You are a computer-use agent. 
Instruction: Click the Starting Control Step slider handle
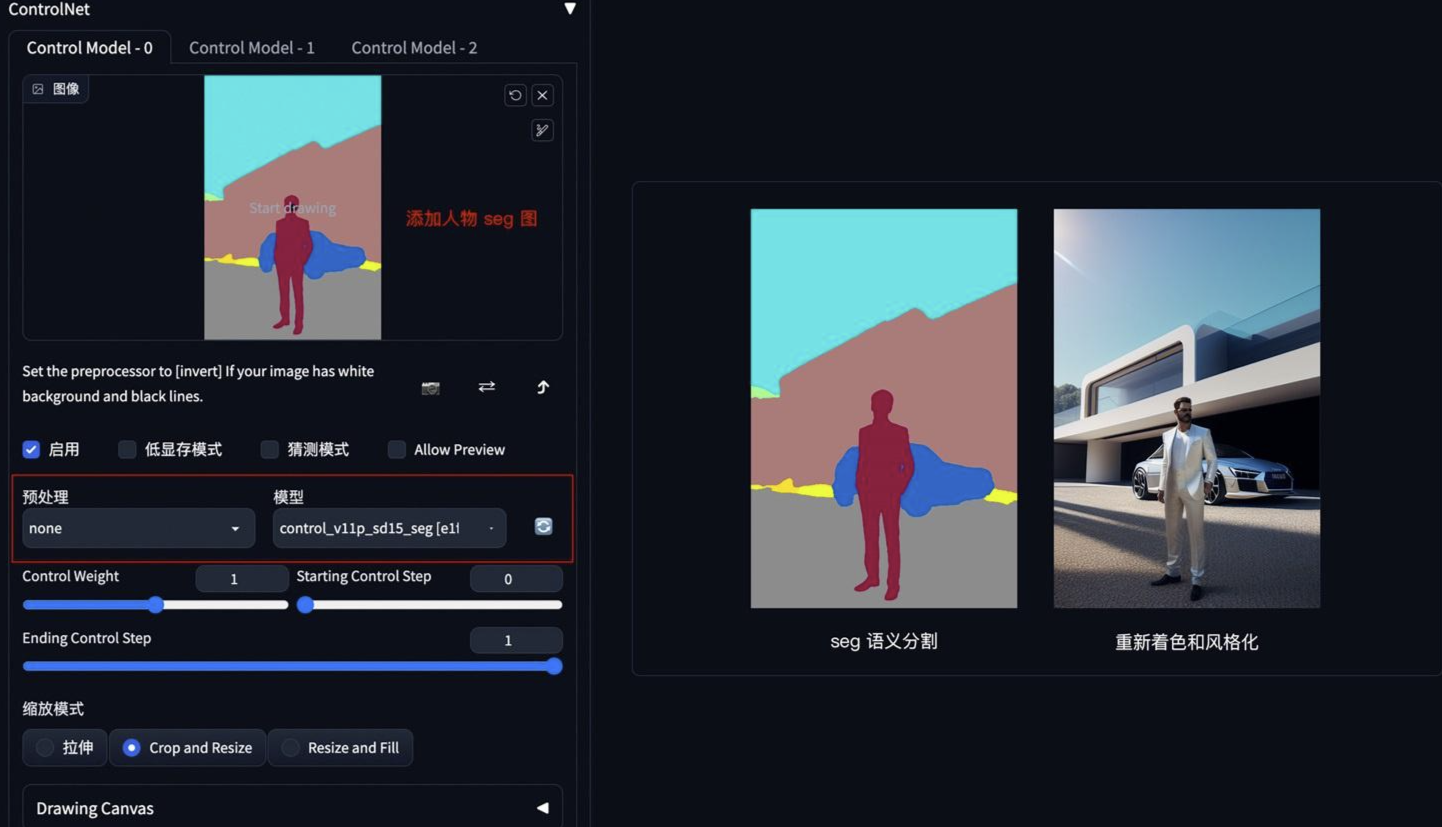(x=305, y=604)
